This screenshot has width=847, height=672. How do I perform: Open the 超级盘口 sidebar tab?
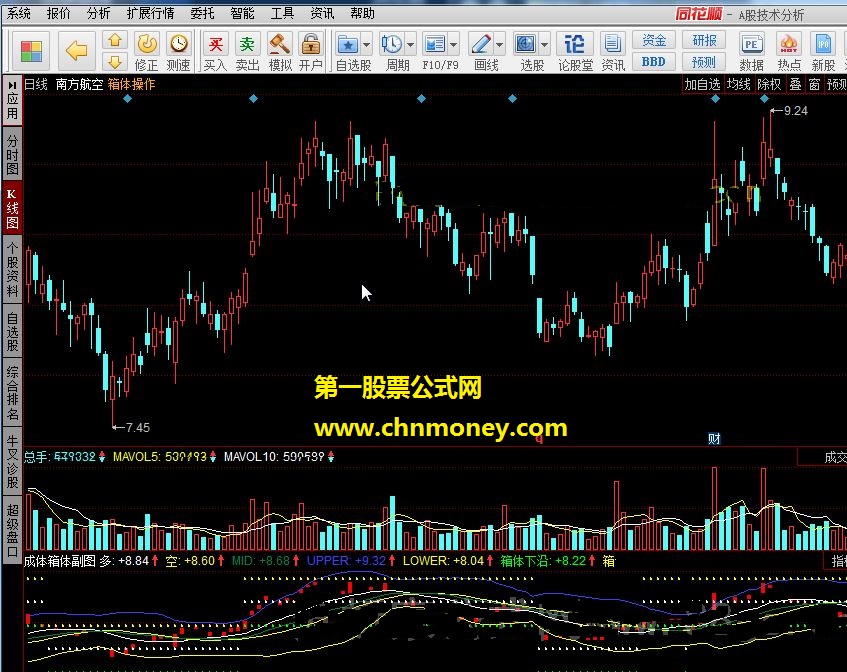coord(12,531)
